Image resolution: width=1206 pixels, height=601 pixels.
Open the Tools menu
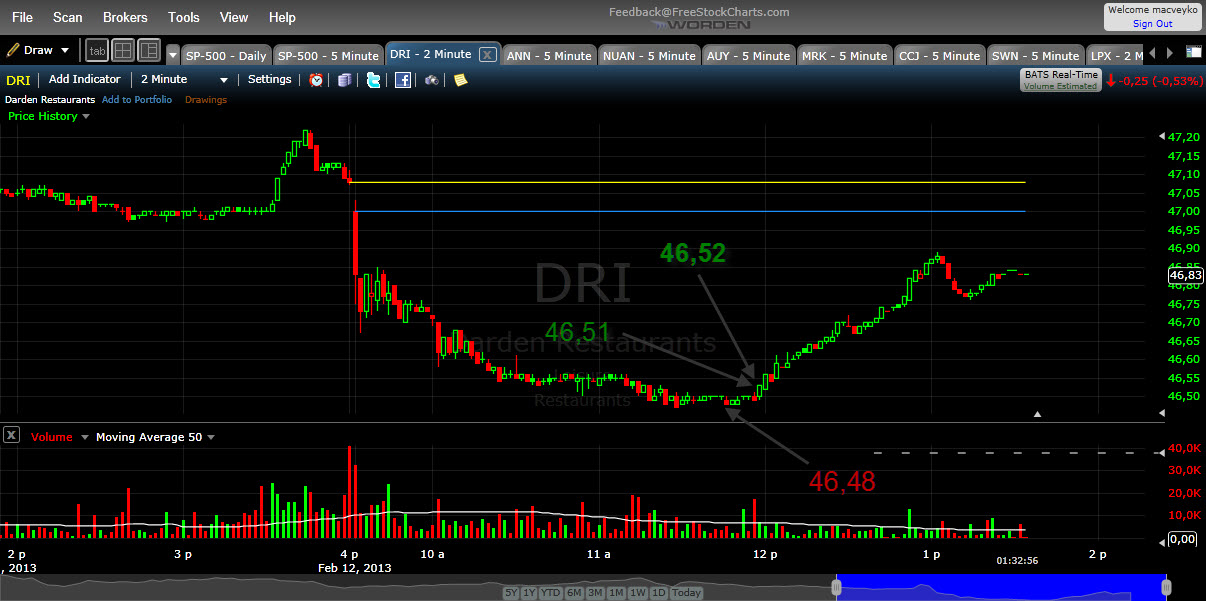(x=184, y=17)
